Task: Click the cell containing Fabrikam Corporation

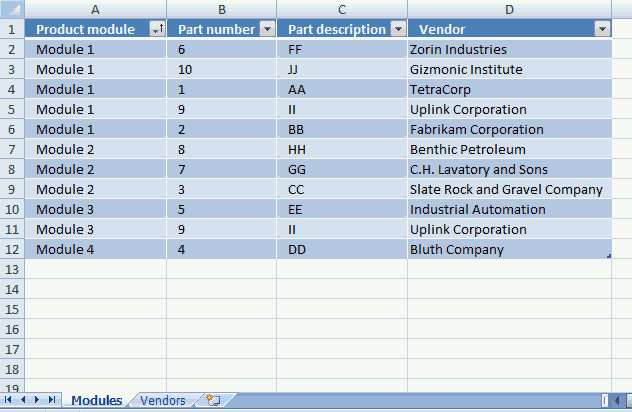Action: pos(509,129)
